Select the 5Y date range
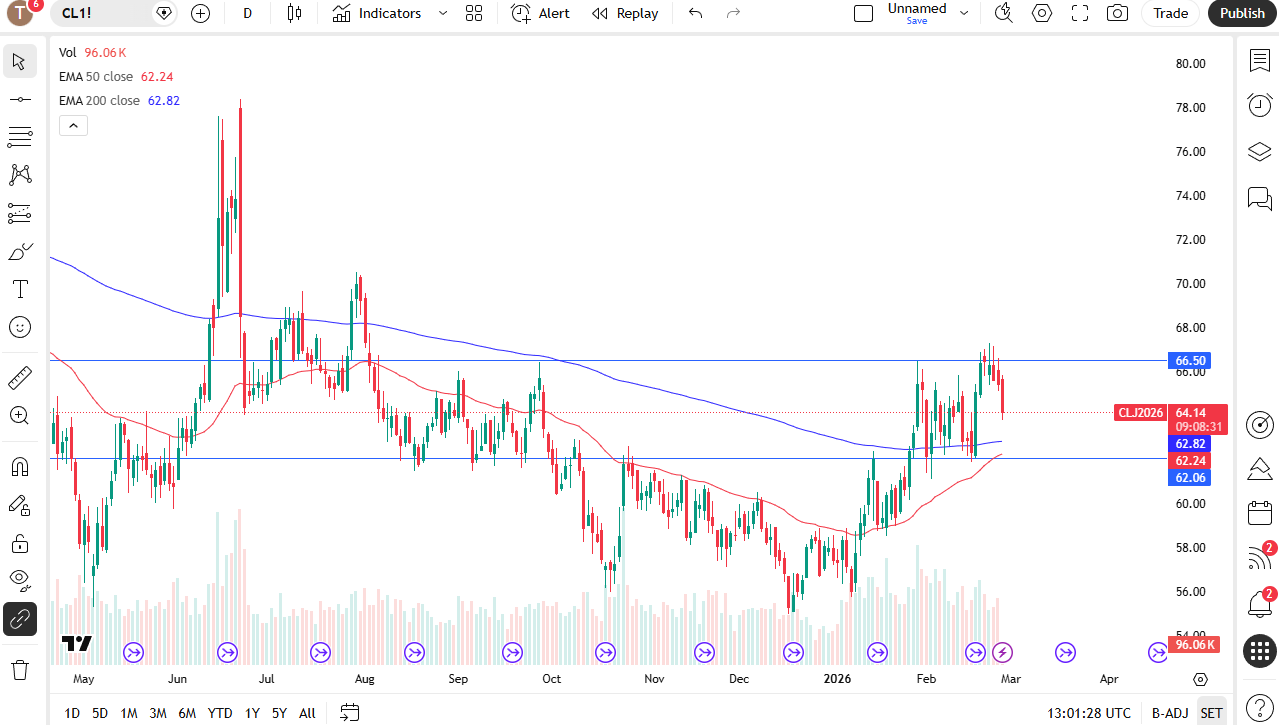Image resolution: width=1279 pixels, height=725 pixels. click(279, 713)
